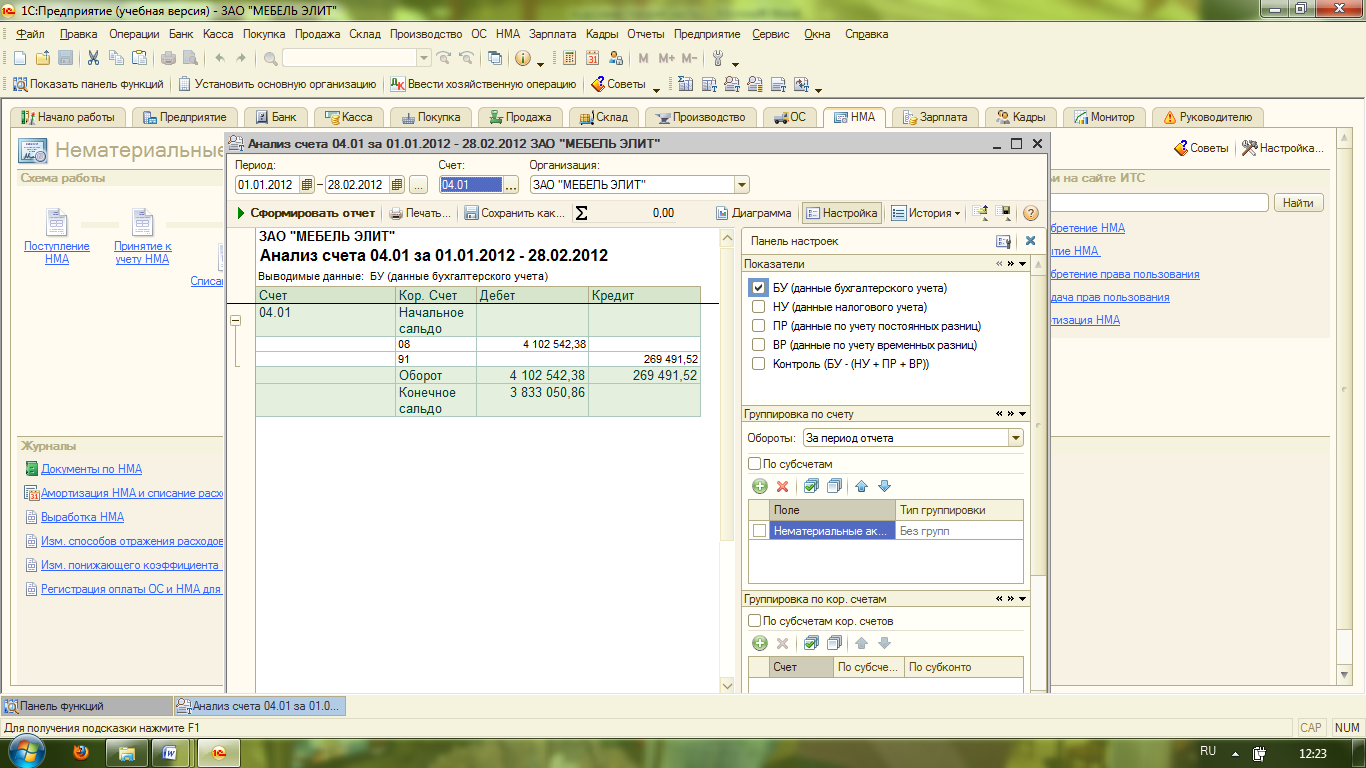The width and height of the screenshot is (1366, 768).
Task: Open the Организация dropdown
Action: click(x=741, y=185)
